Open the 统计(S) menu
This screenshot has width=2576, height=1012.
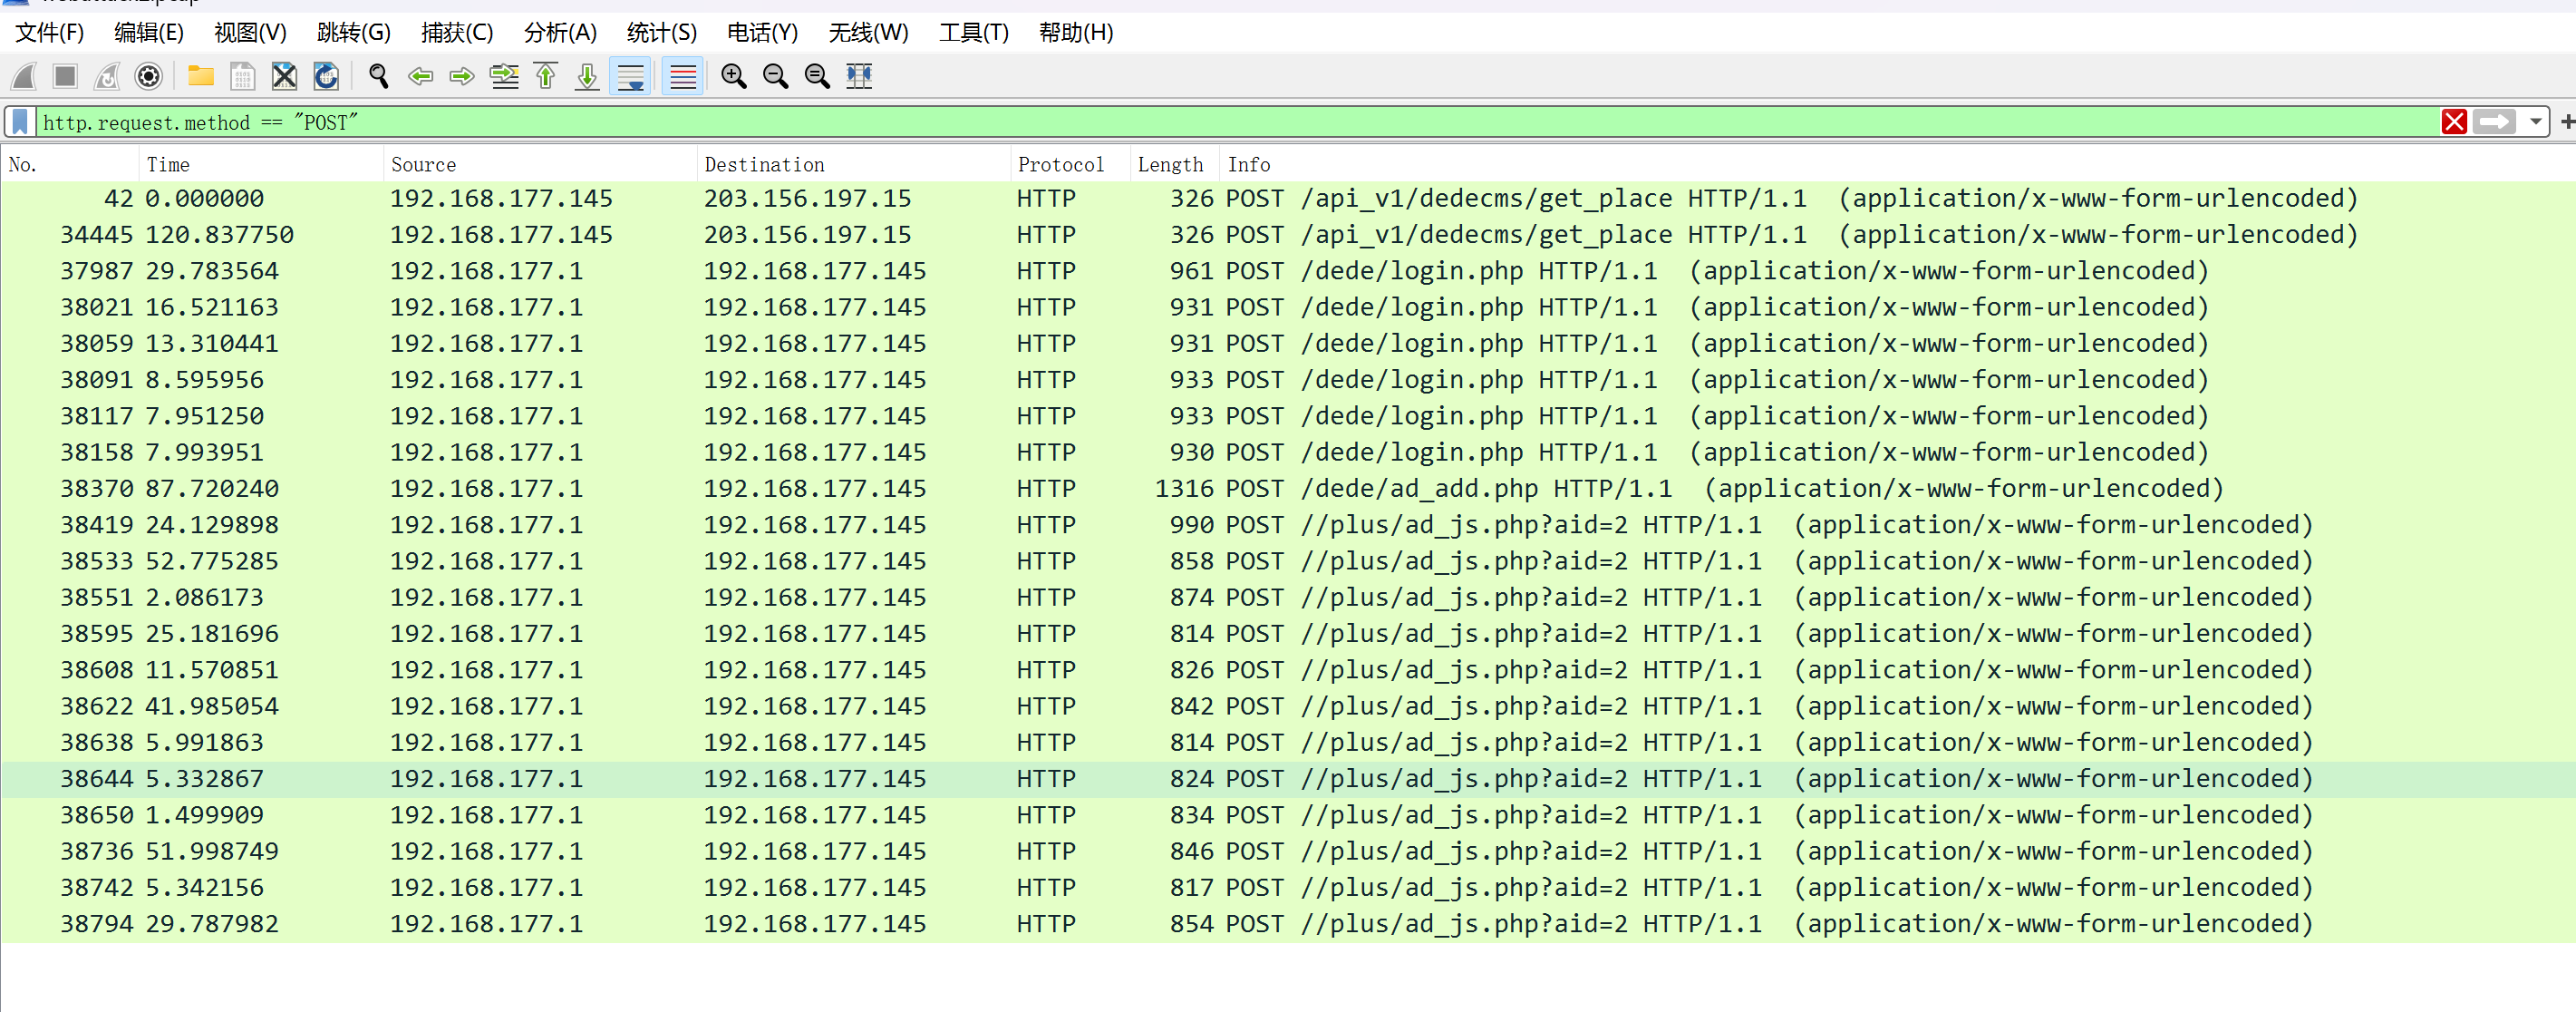(661, 33)
